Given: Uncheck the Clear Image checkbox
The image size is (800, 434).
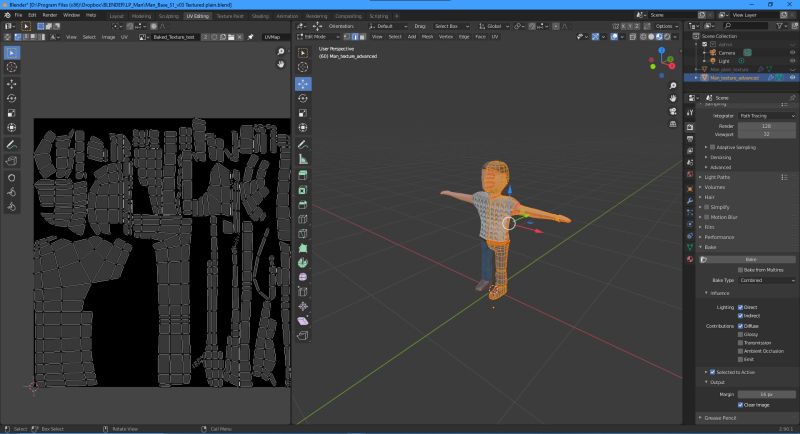Looking at the screenshot, I should pyautogui.click(x=740, y=405).
